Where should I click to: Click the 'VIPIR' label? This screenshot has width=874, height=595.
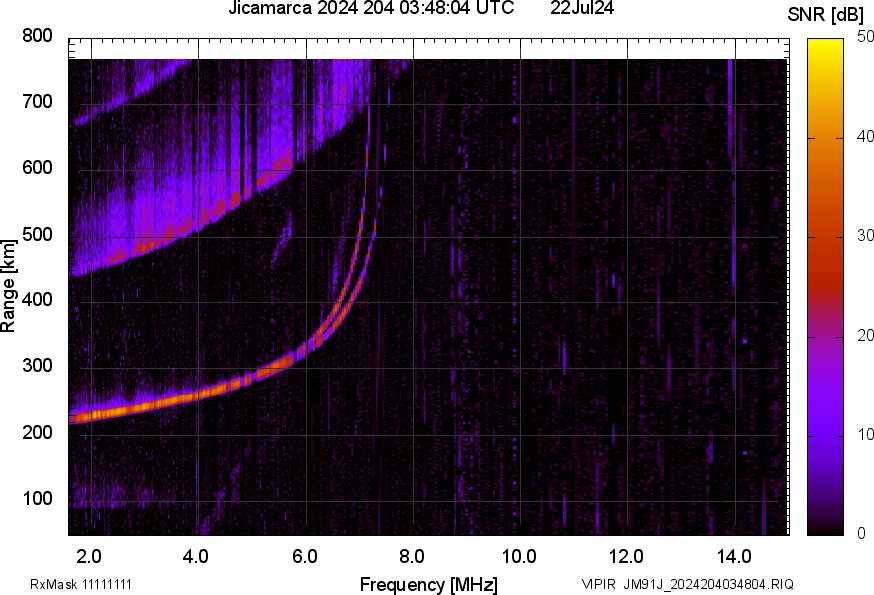point(599,584)
